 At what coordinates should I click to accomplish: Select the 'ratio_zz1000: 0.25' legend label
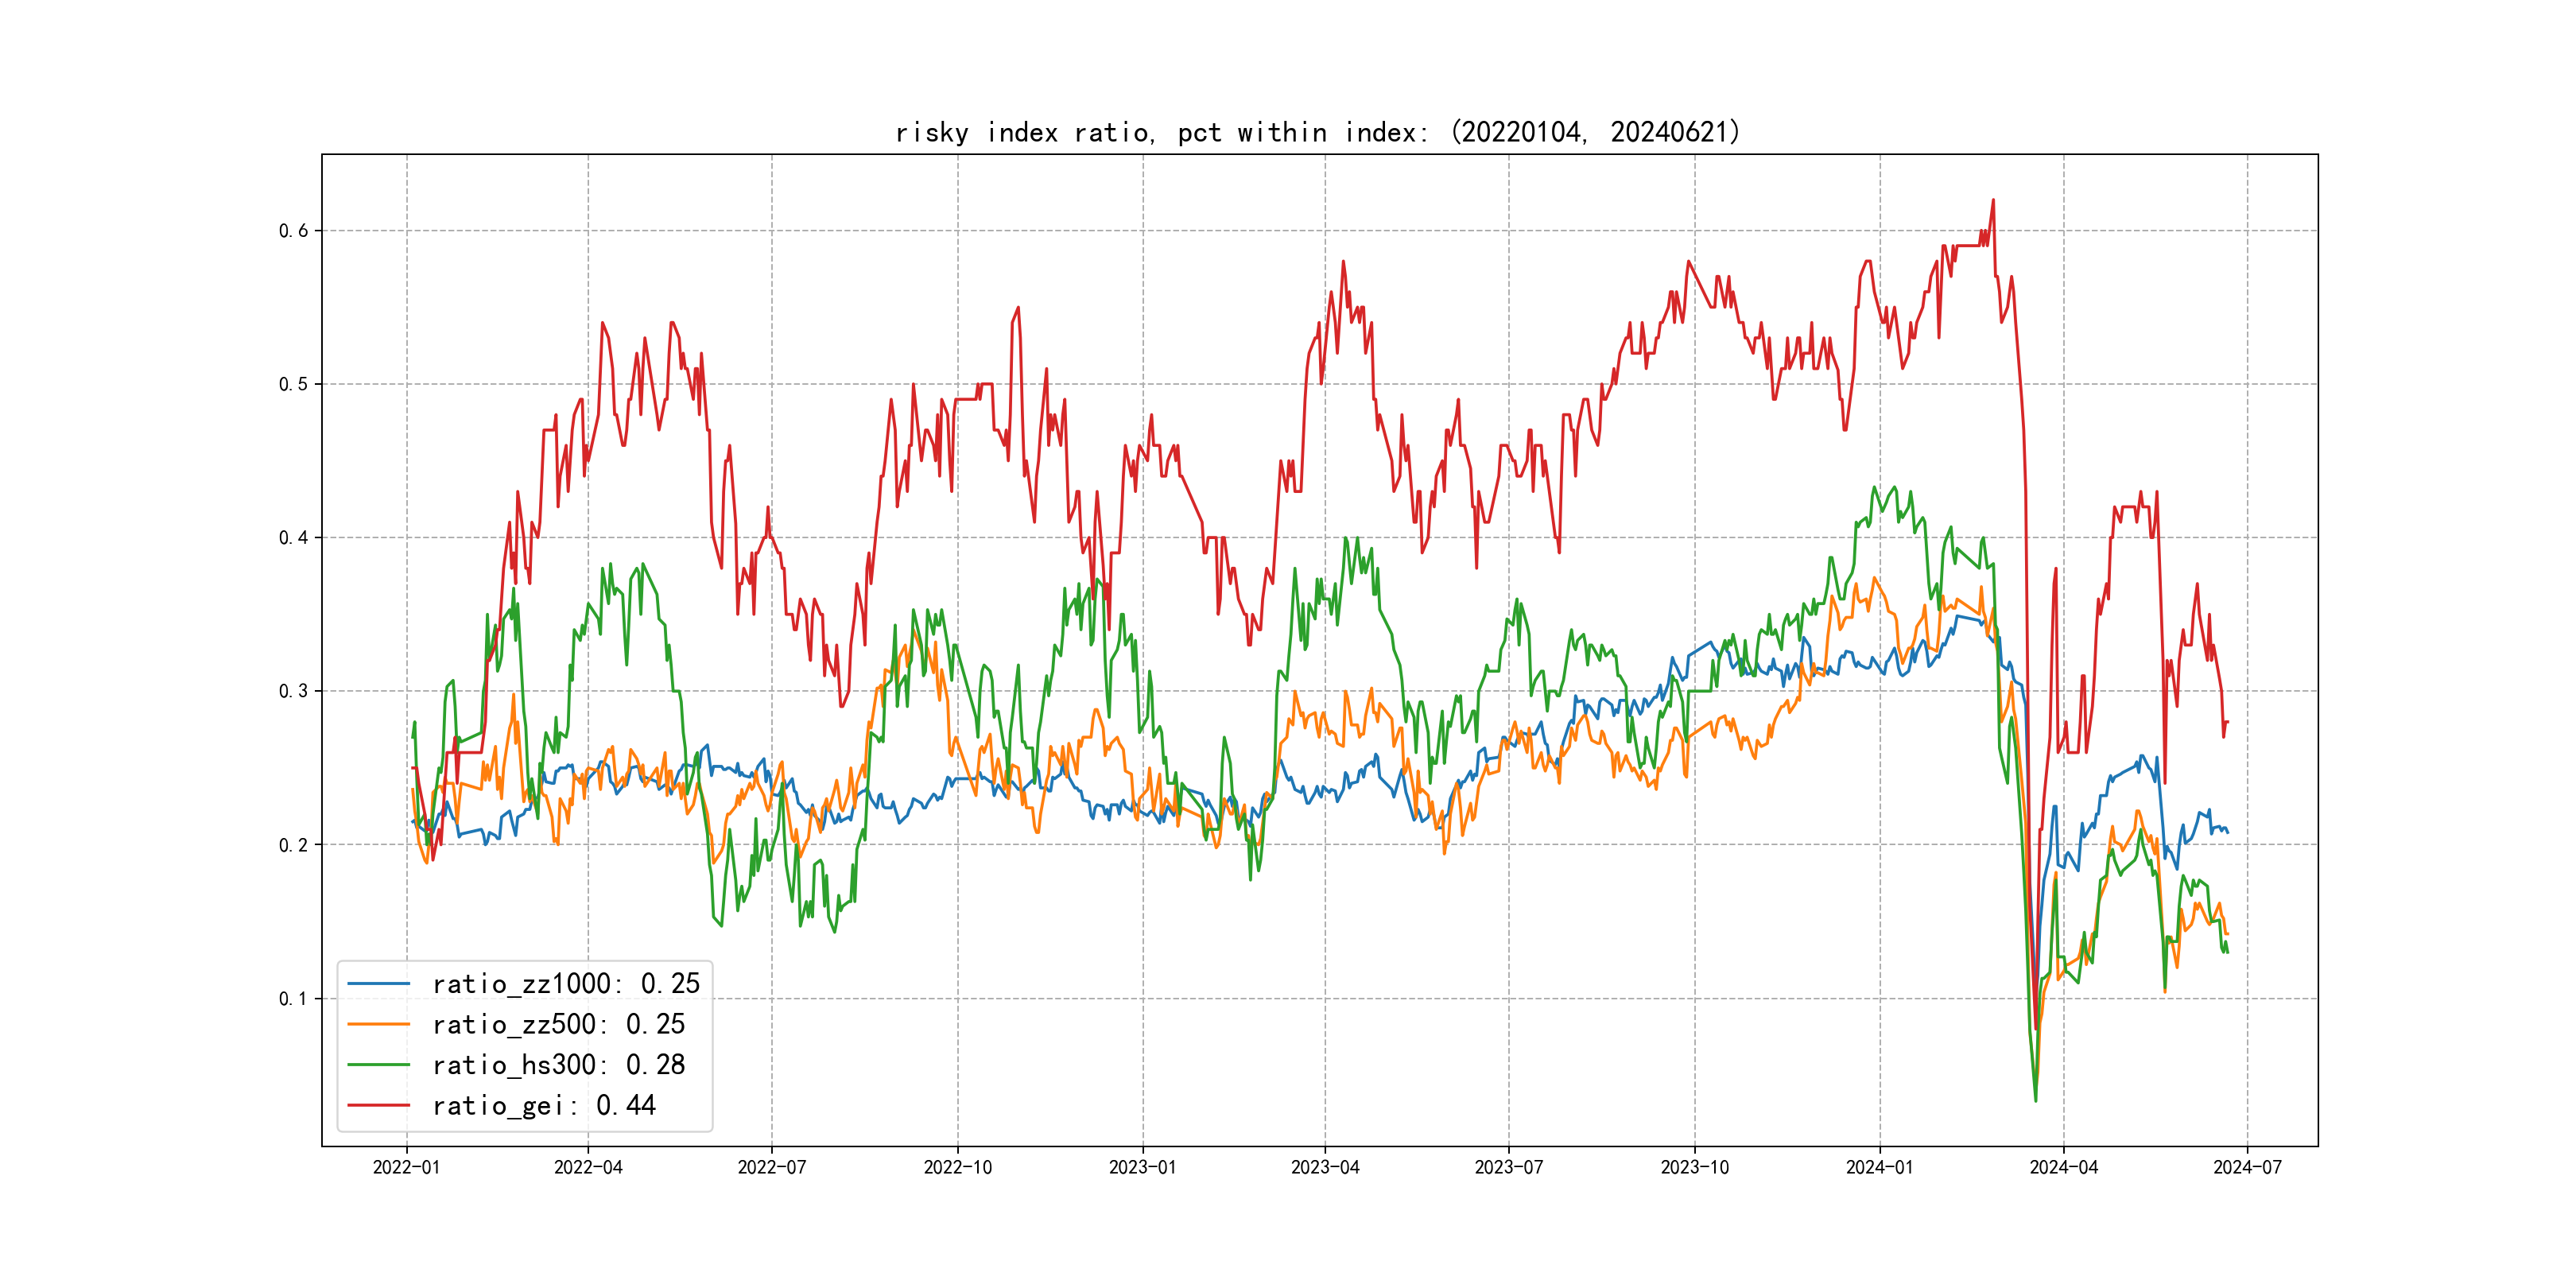565,984
